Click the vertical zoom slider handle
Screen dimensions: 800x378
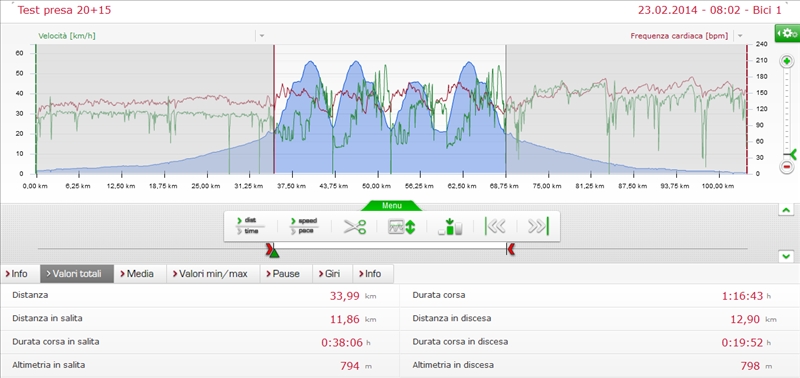[x=790, y=153]
